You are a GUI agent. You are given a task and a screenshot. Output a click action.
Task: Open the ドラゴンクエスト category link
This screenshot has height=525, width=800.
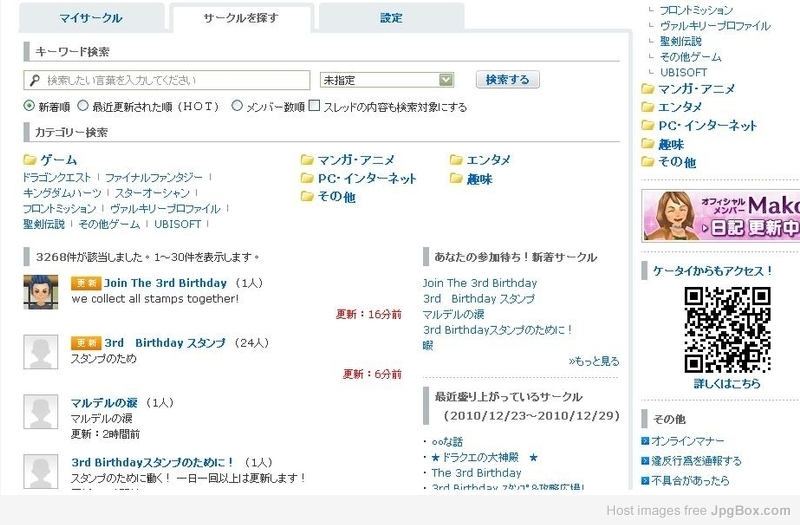coord(56,177)
